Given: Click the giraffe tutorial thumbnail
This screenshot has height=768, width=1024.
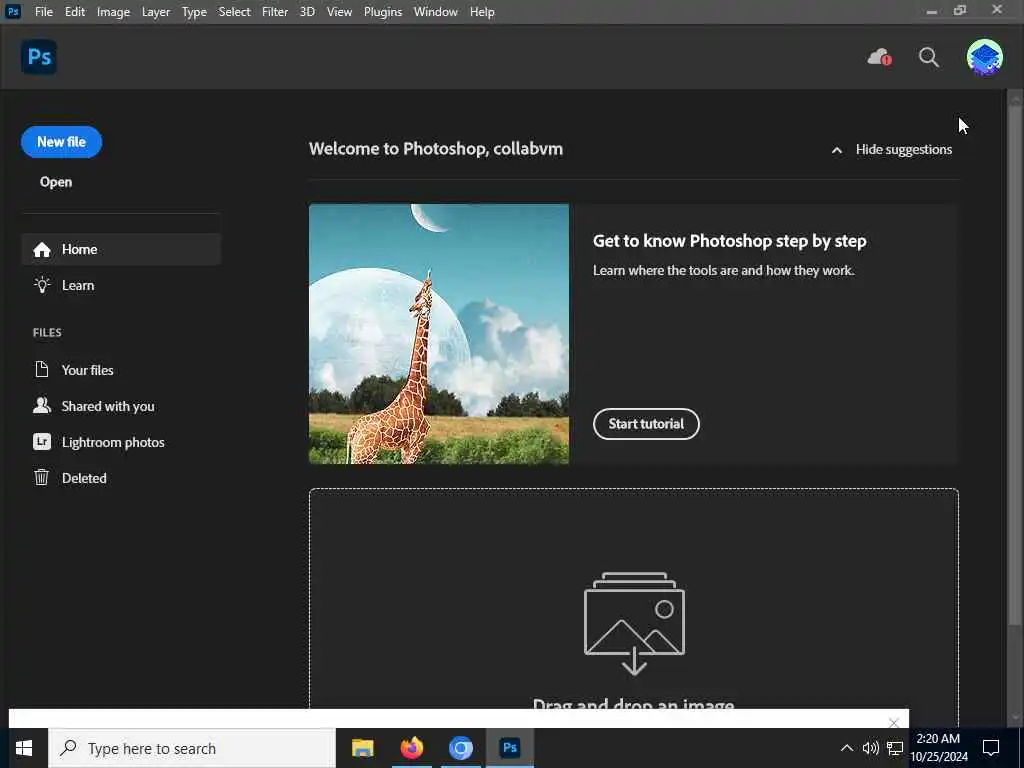Looking at the screenshot, I should (439, 334).
